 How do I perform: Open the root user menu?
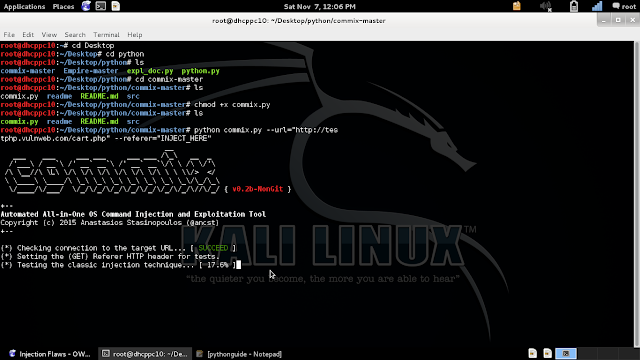coord(624,7)
